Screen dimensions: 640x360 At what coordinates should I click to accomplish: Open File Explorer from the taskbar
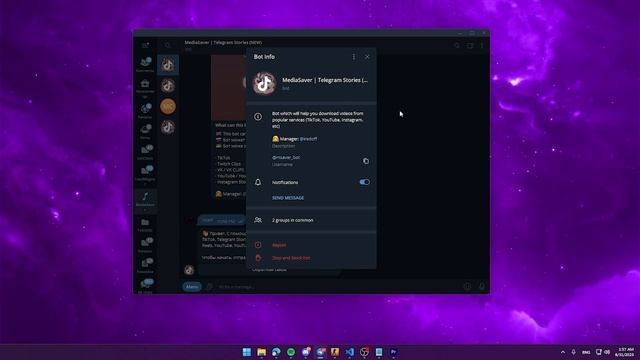pos(261,352)
